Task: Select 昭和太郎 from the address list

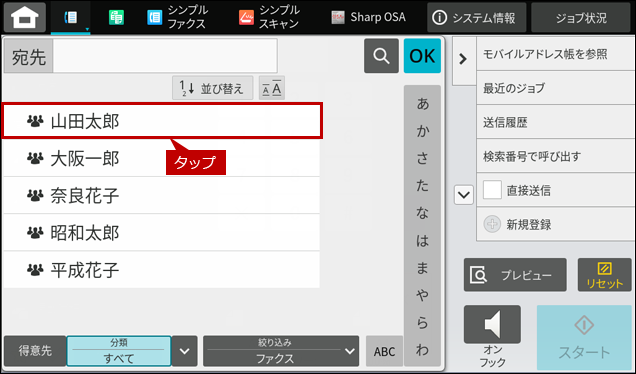Action: point(161,233)
